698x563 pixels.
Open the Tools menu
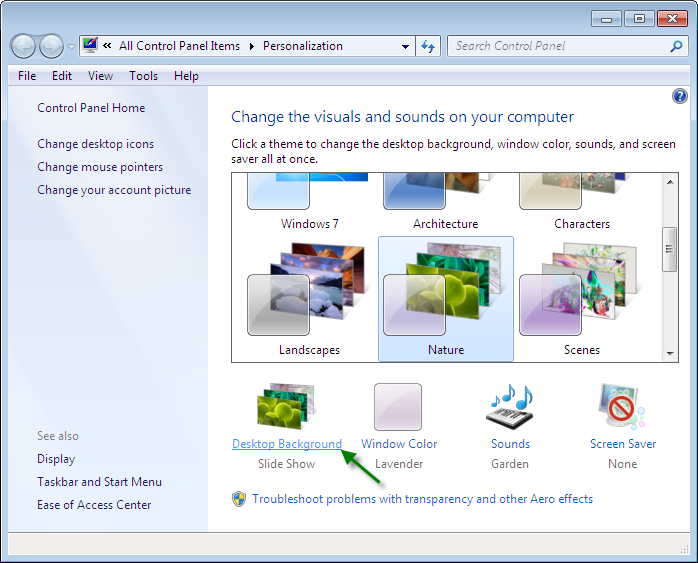click(143, 76)
